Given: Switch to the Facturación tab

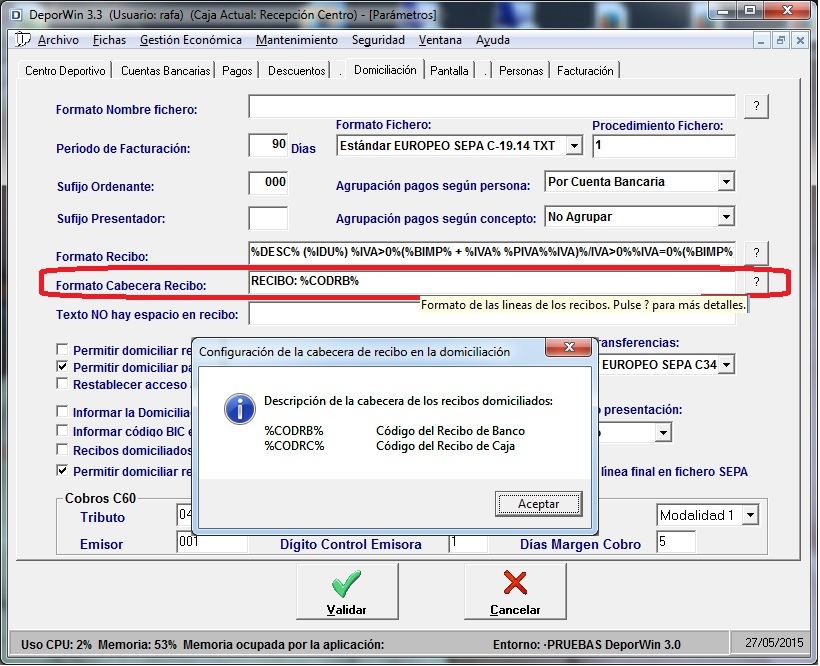Looking at the screenshot, I should (585, 71).
